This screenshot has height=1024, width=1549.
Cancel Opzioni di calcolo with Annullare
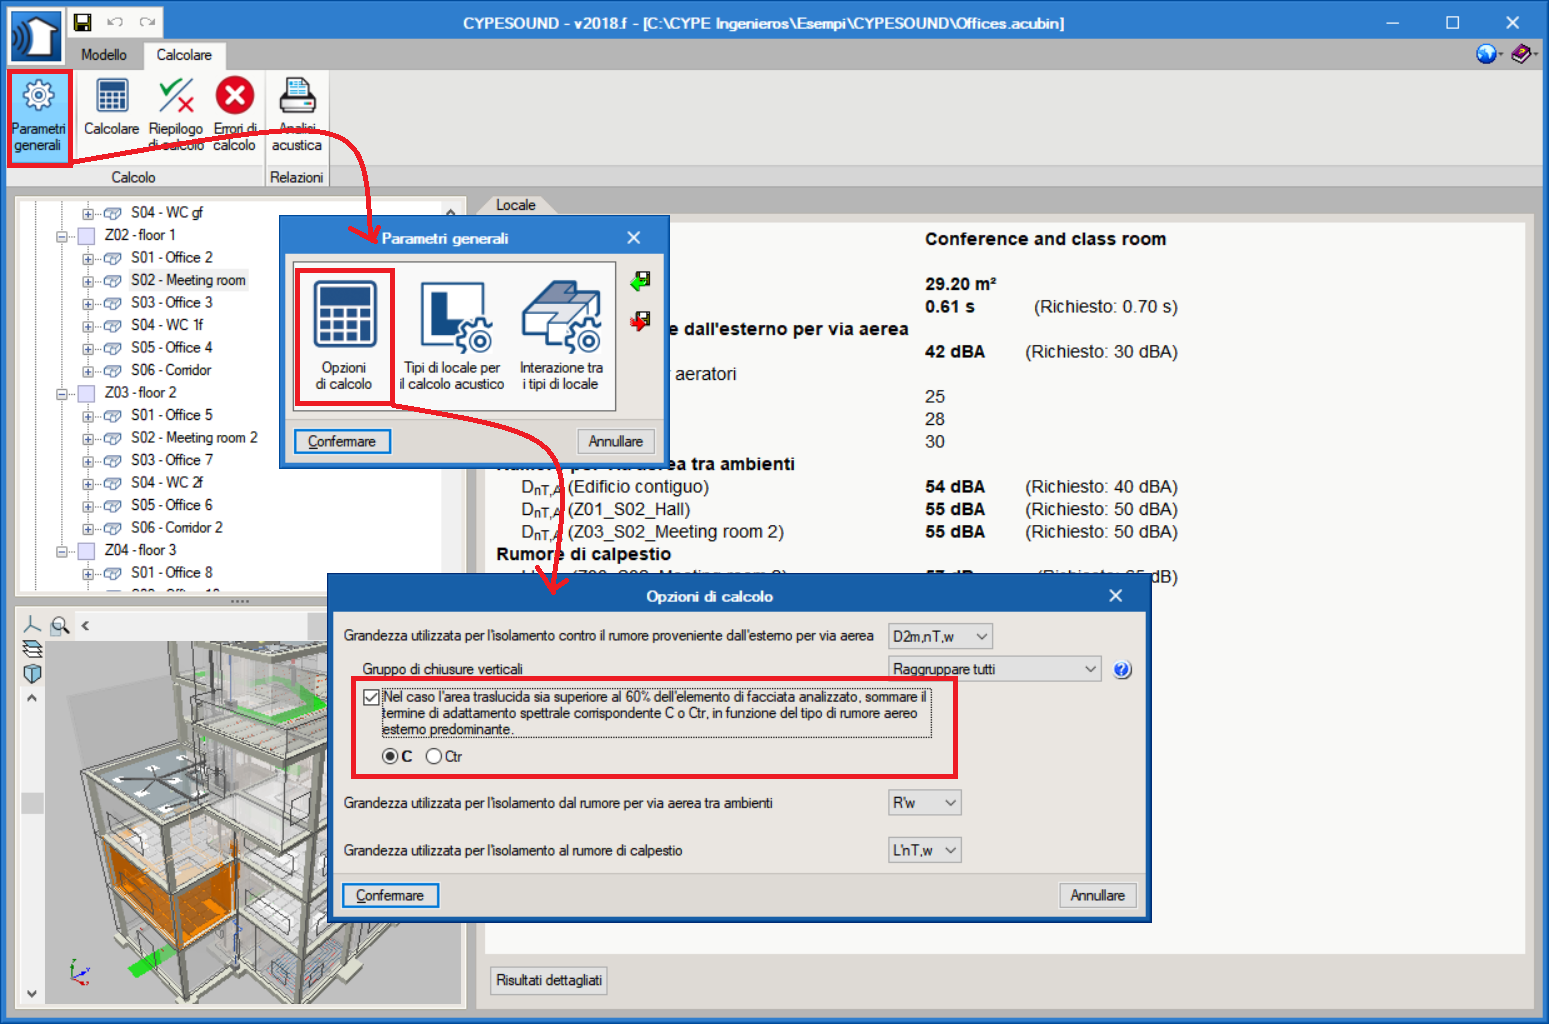pos(1098,896)
